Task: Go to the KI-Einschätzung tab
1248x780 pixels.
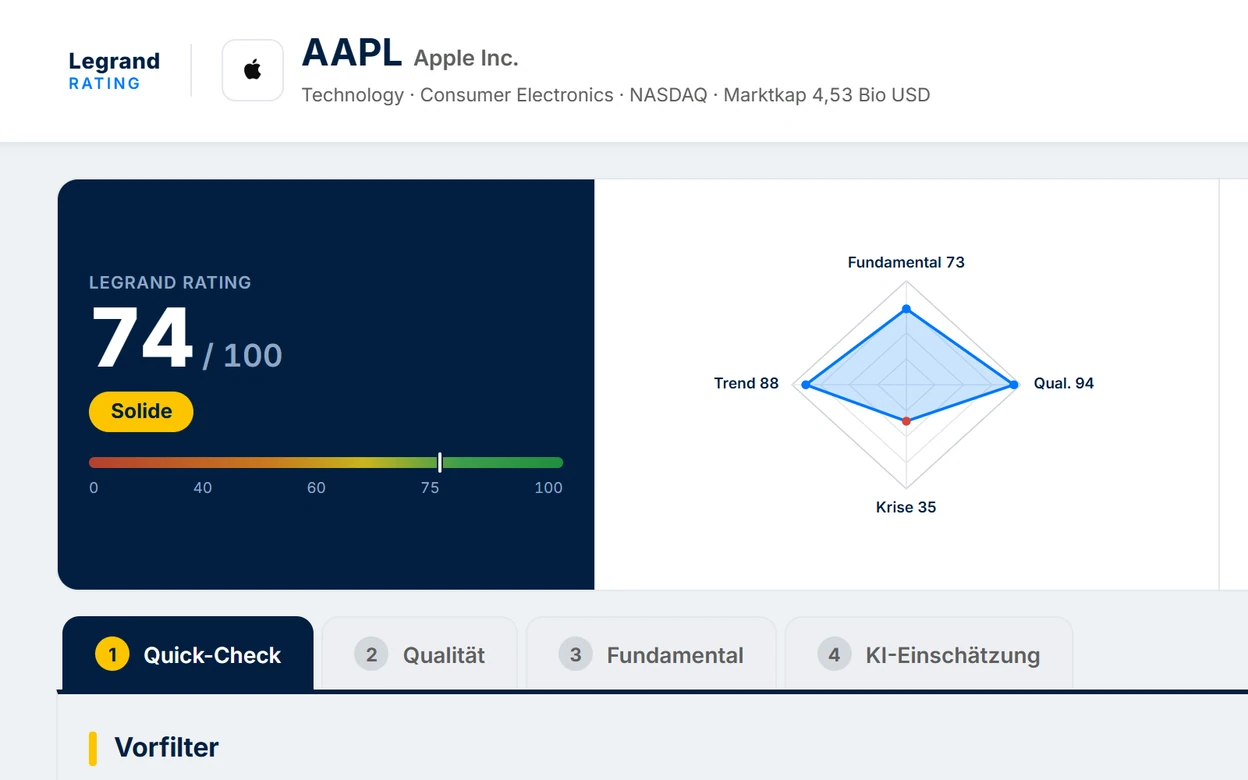Action: [x=929, y=654]
